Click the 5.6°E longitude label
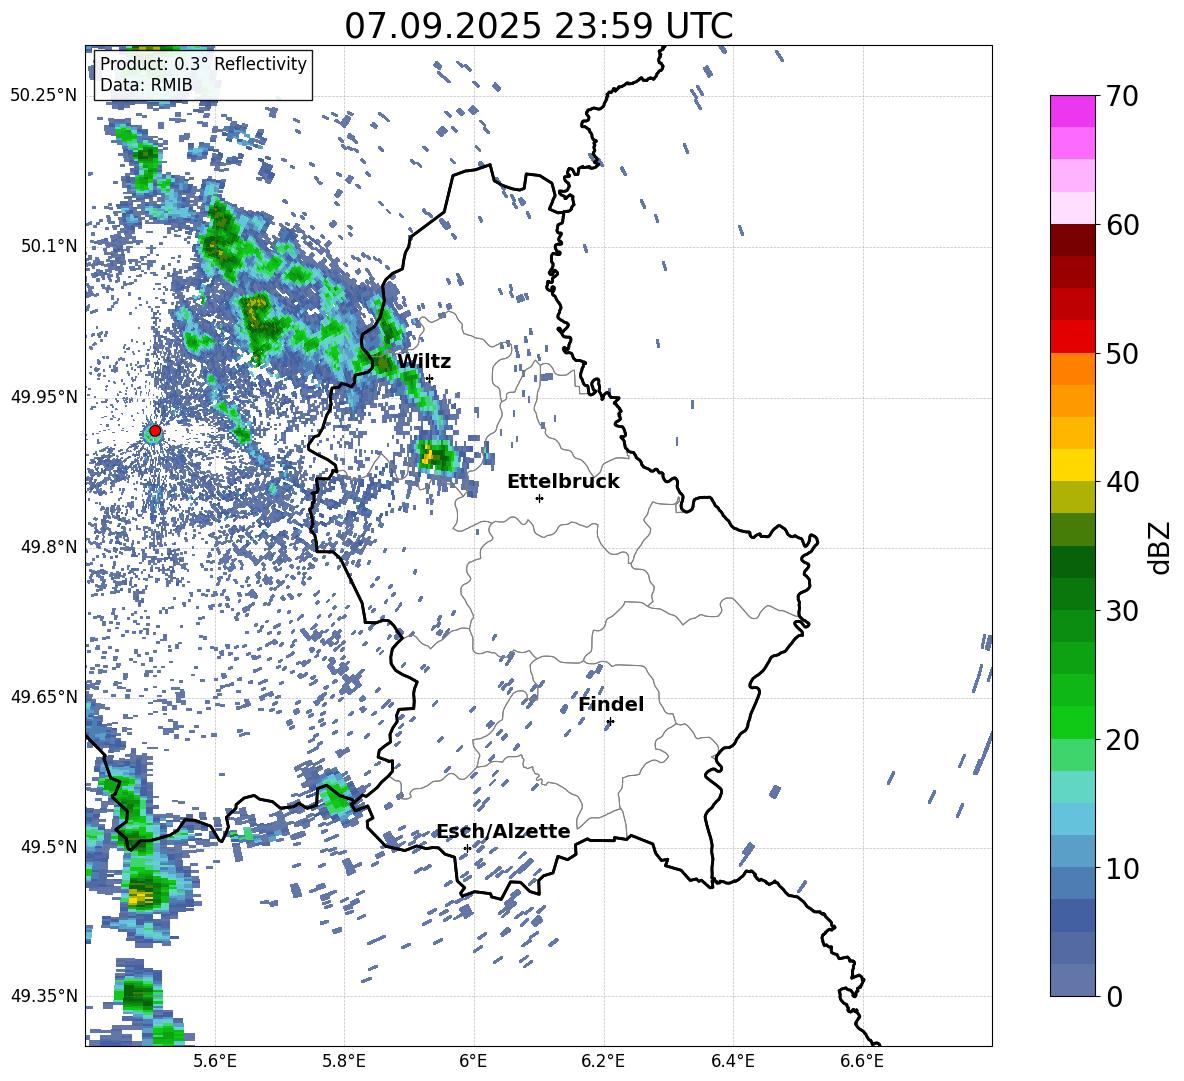This screenshot has width=1184, height=1081. [215, 1061]
